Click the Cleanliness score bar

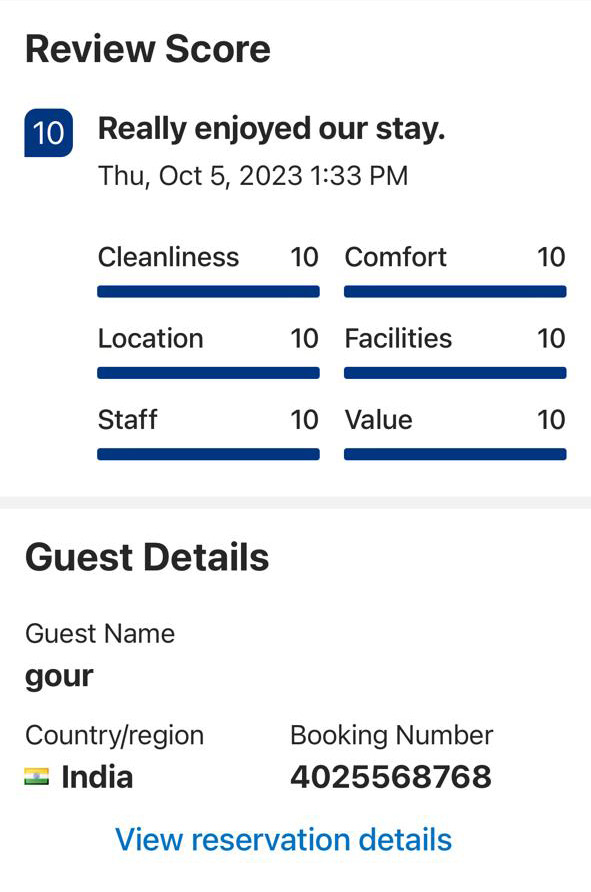coord(208,292)
